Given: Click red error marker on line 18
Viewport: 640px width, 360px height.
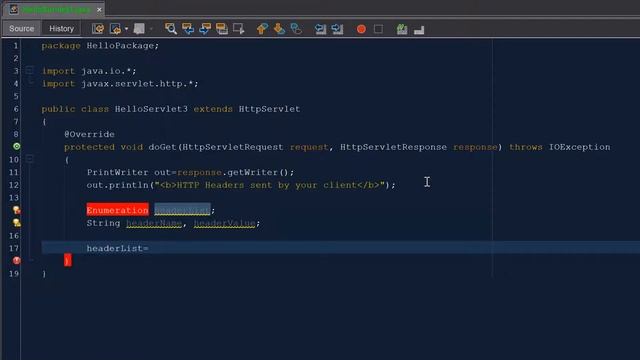Looking at the screenshot, I should [x=16, y=260].
